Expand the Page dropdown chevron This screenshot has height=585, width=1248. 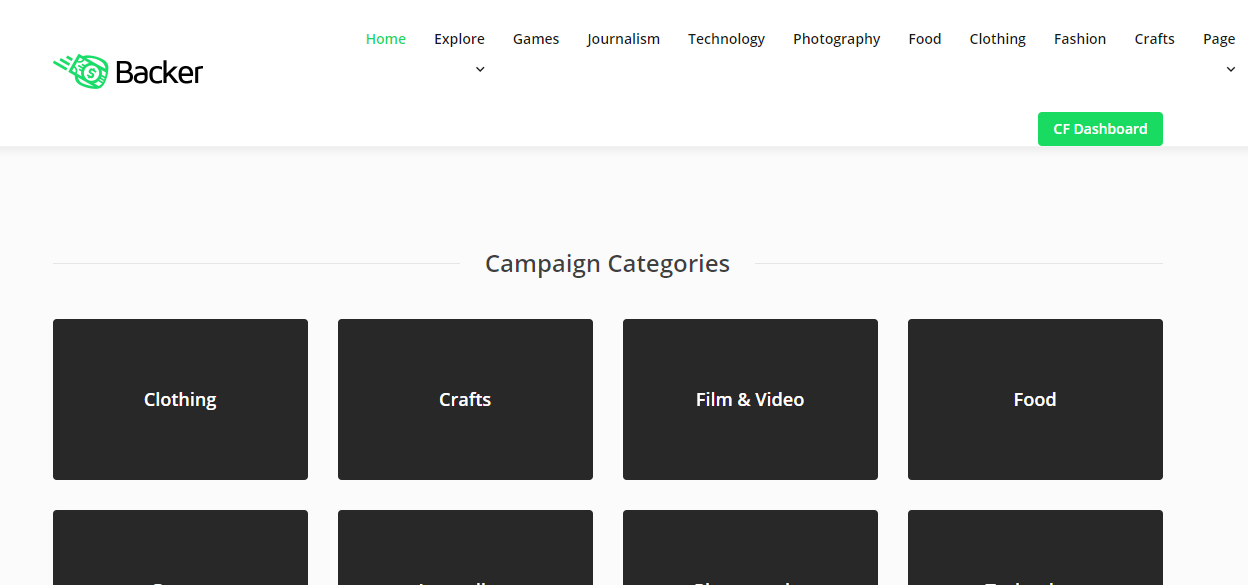click(1230, 69)
